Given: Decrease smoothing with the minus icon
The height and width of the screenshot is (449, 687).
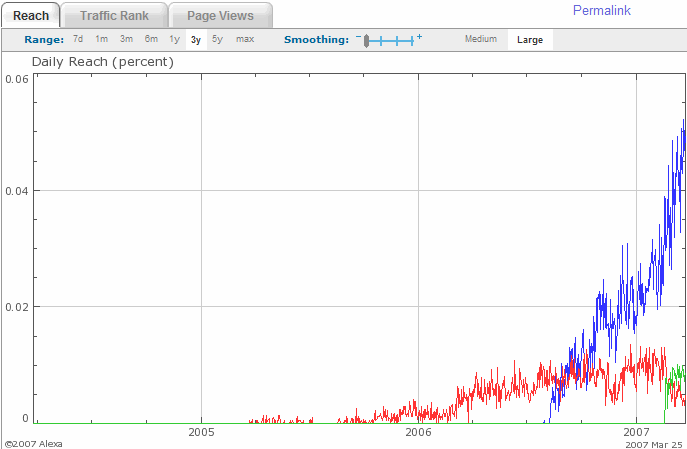Looking at the screenshot, I should pyautogui.click(x=358, y=37).
